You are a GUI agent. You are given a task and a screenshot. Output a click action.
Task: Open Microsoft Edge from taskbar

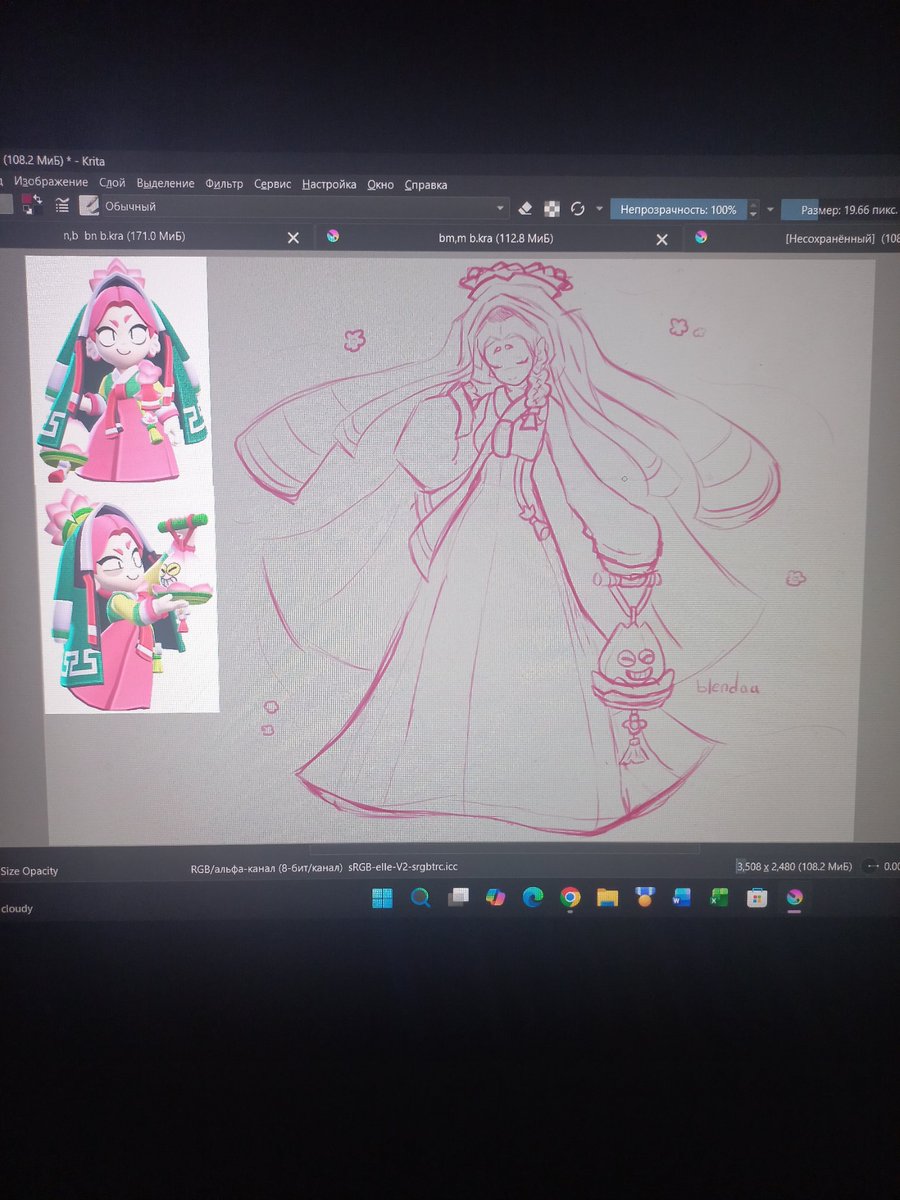point(532,898)
